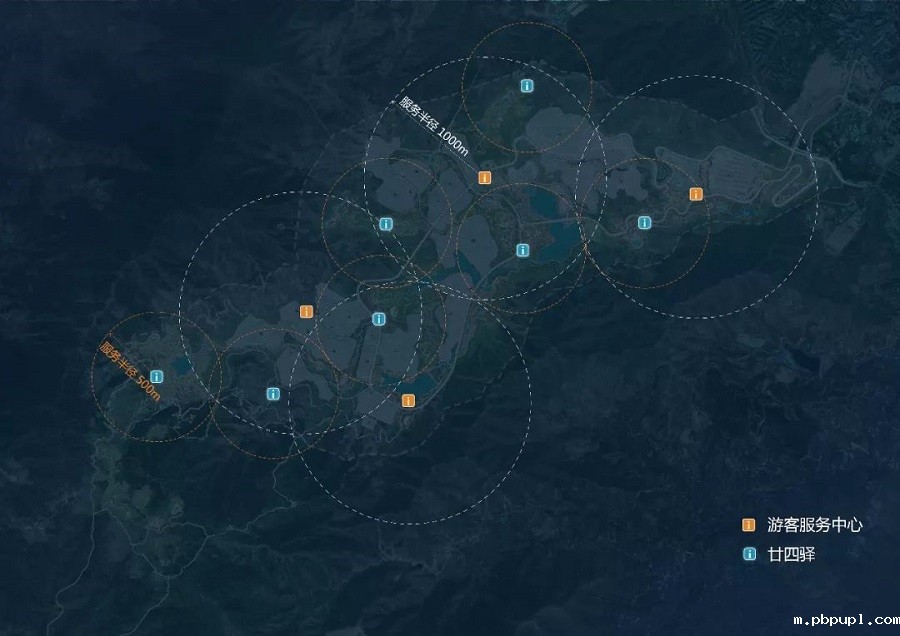Select the blue marker next to the central teal lake
900x636 pixels.
[x=522, y=250]
